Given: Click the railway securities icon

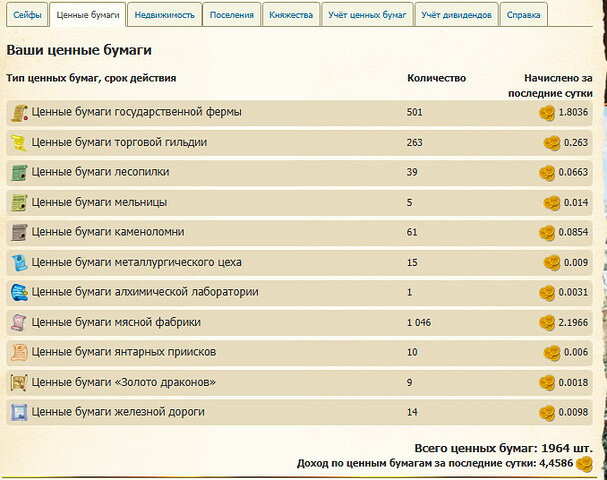Looking at the screenshot, I should point(19,412).
